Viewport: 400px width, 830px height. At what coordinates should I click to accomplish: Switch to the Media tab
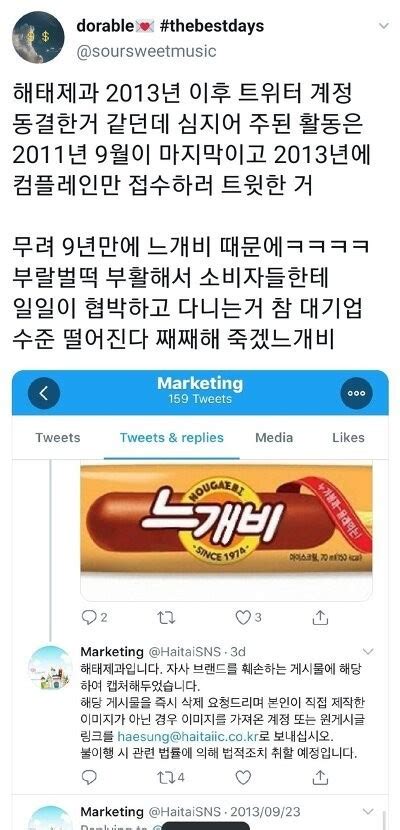pos(274,438)
